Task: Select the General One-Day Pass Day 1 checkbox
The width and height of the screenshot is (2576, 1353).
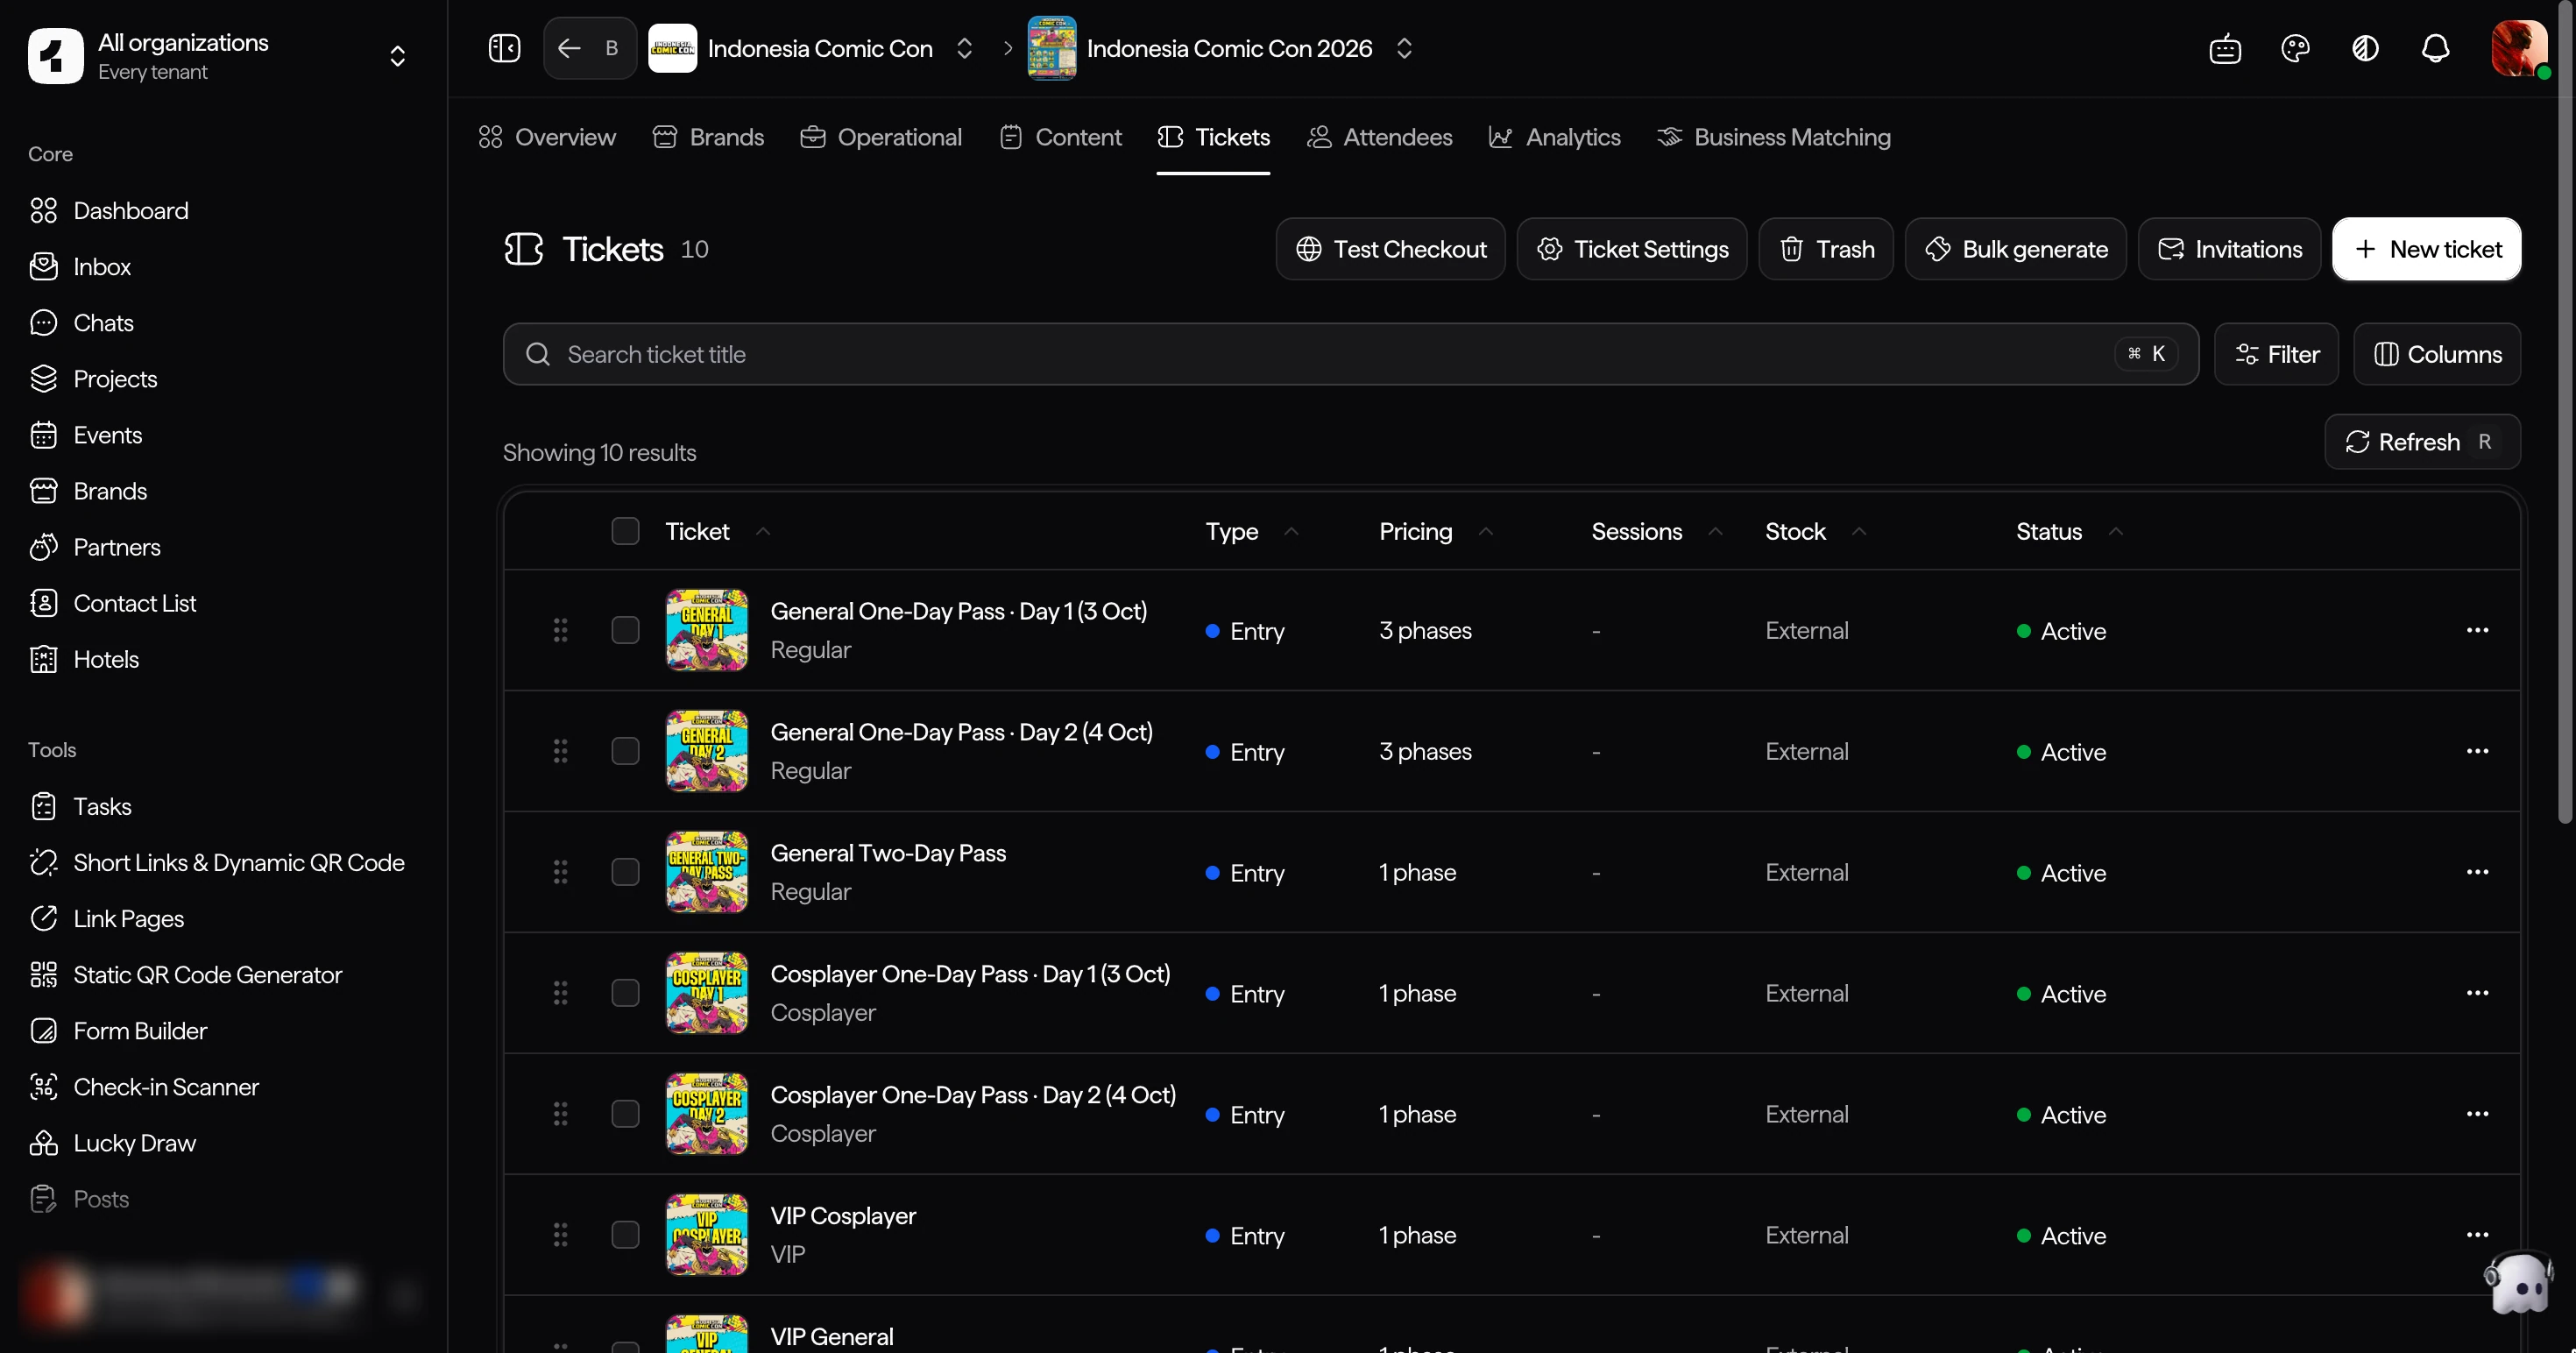Action: 625,630
